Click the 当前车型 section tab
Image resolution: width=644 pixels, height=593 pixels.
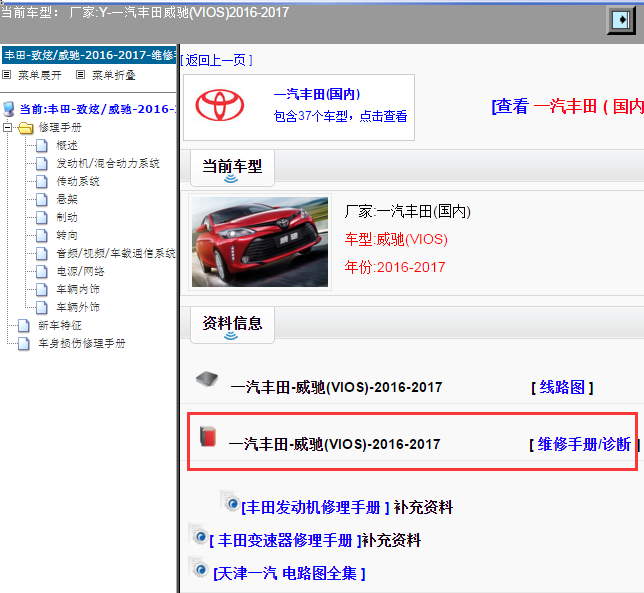click(232, 168)
